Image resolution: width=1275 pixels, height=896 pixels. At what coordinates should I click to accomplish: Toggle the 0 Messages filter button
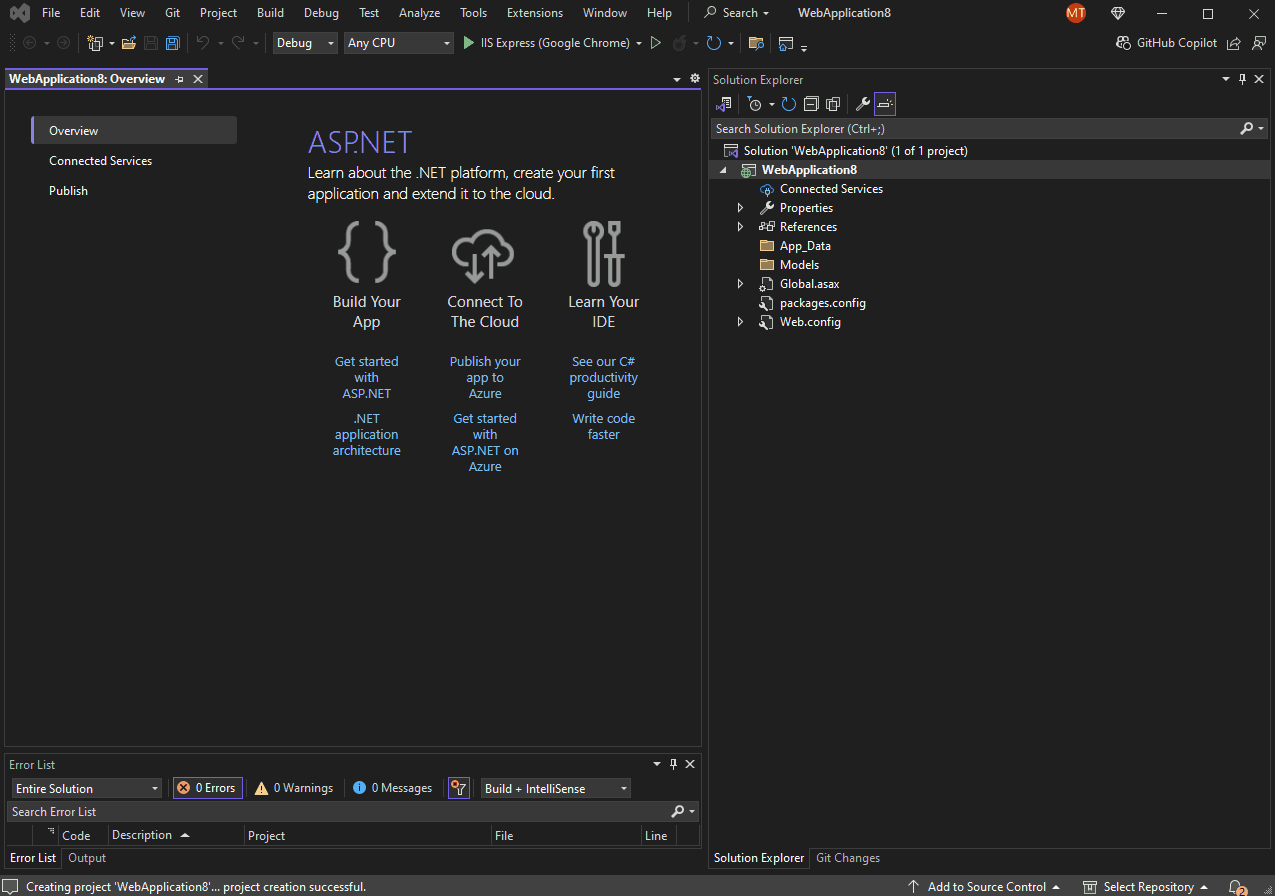click(x=393, y=788)
